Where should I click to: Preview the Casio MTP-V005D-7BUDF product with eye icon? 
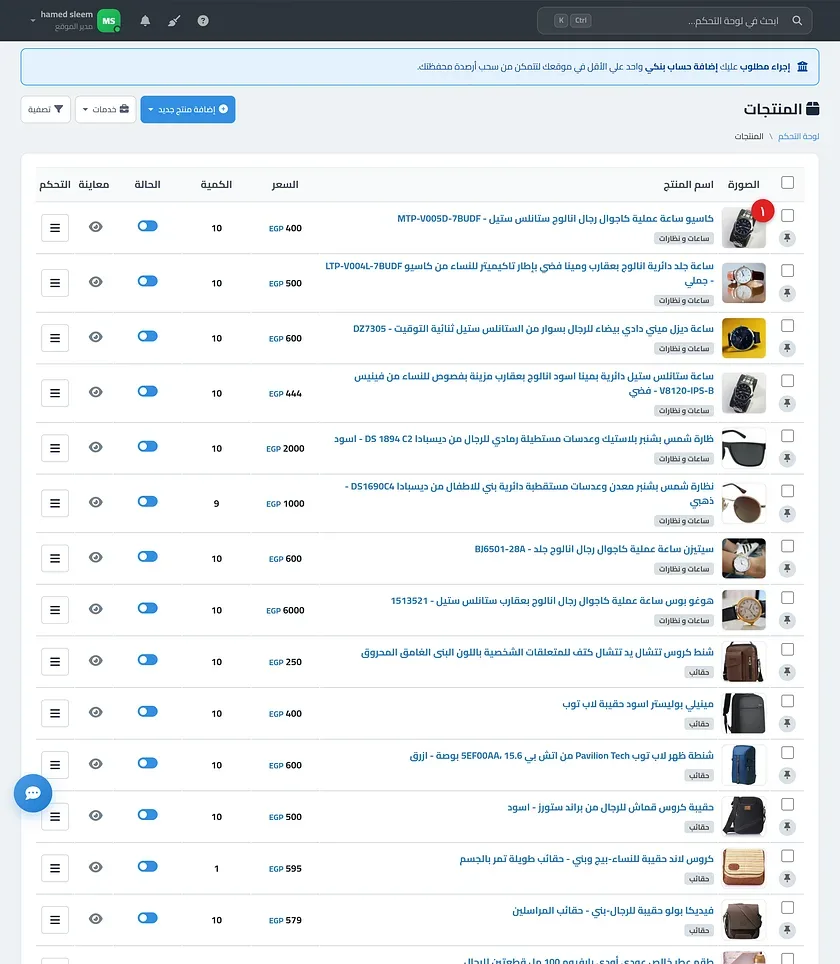[x=95, y=227]
